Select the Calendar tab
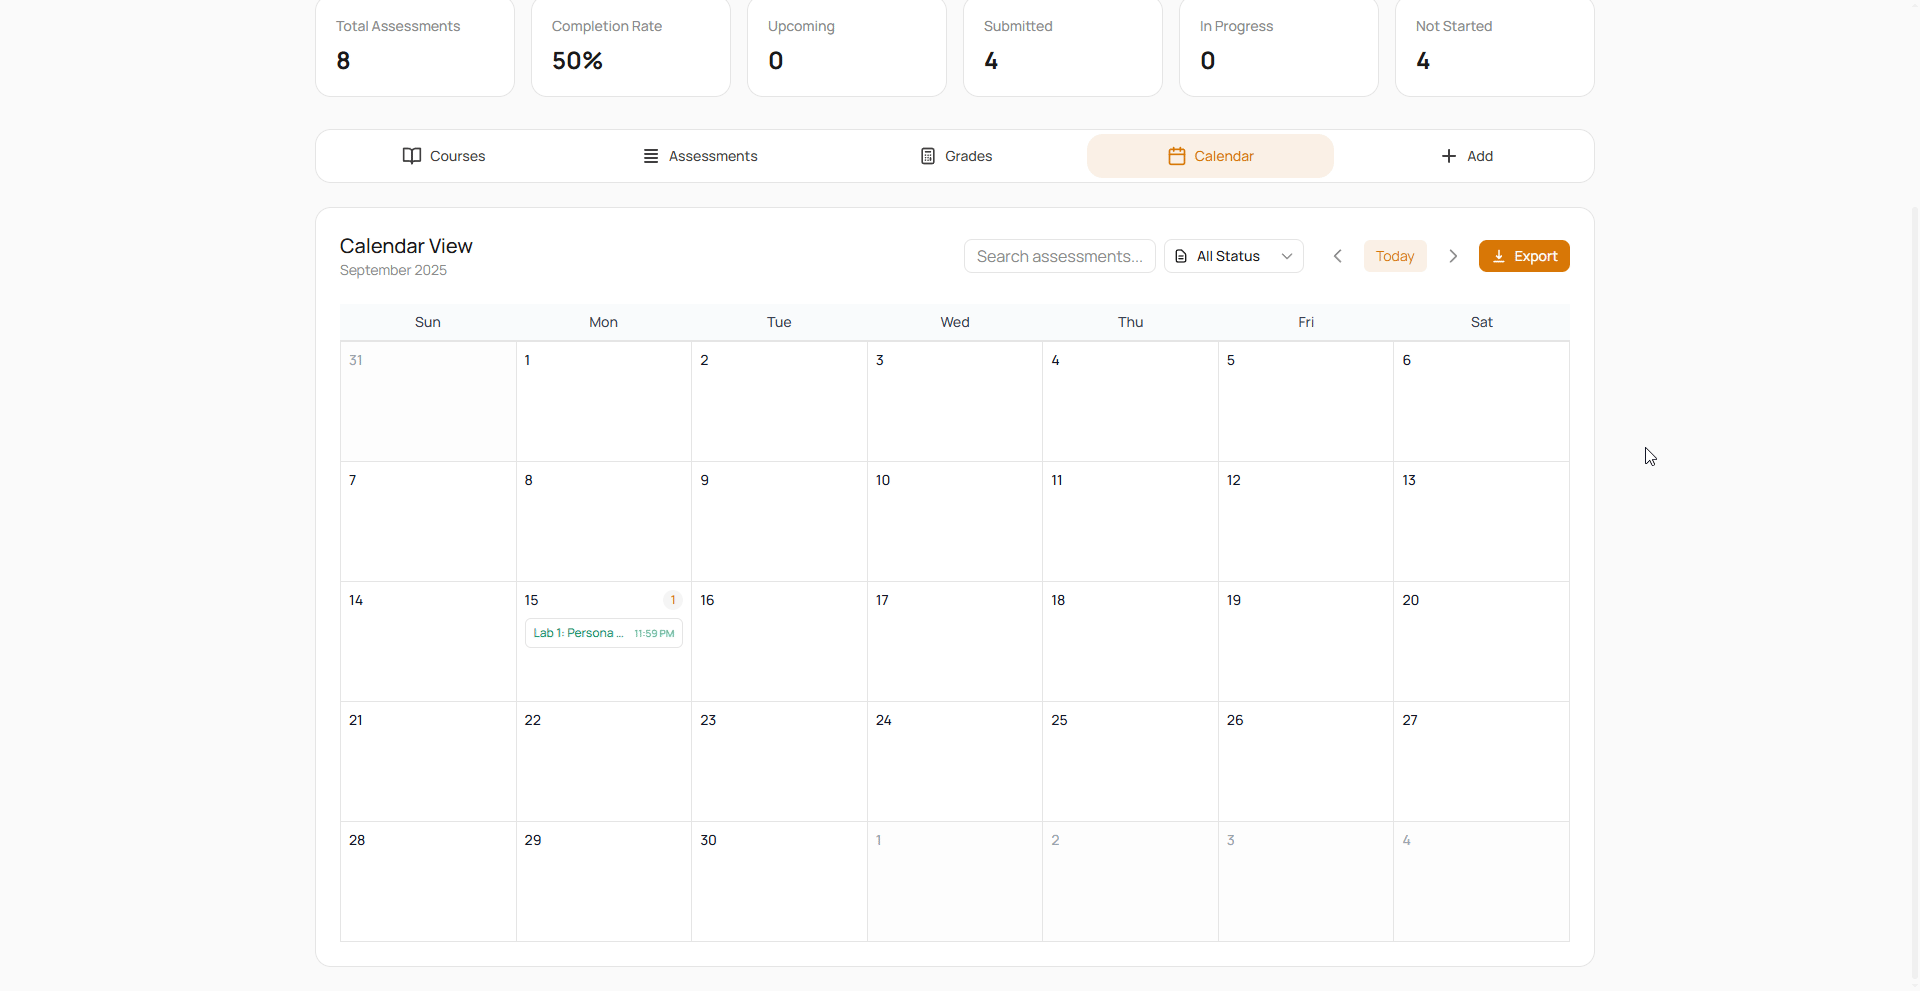Viewport: 1920px width, 991px height. (x=1210, y=156)
